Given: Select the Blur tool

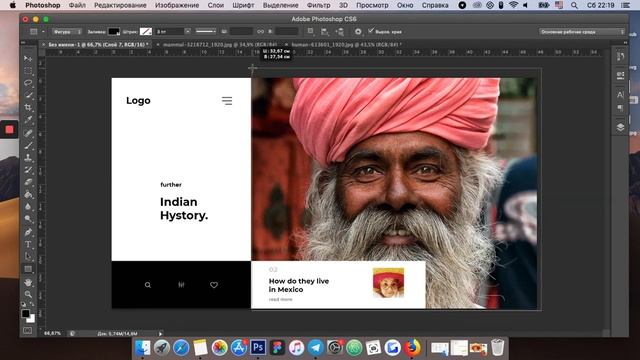Looking at the screenshot, I should click(x=28, y=207).
